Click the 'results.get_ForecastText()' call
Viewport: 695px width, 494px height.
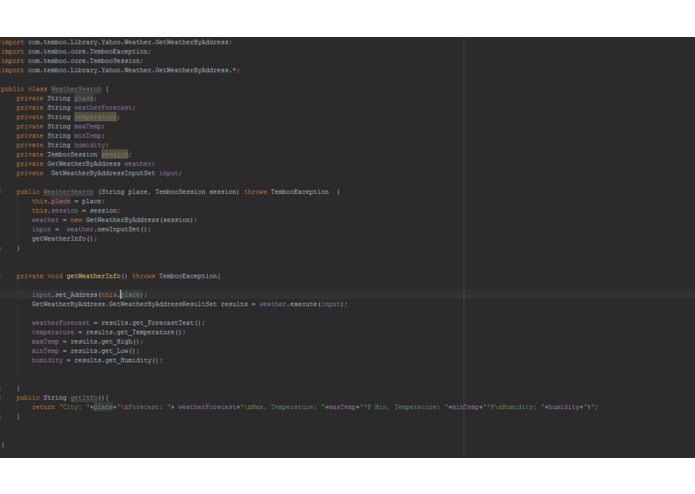tap(152, 323)
